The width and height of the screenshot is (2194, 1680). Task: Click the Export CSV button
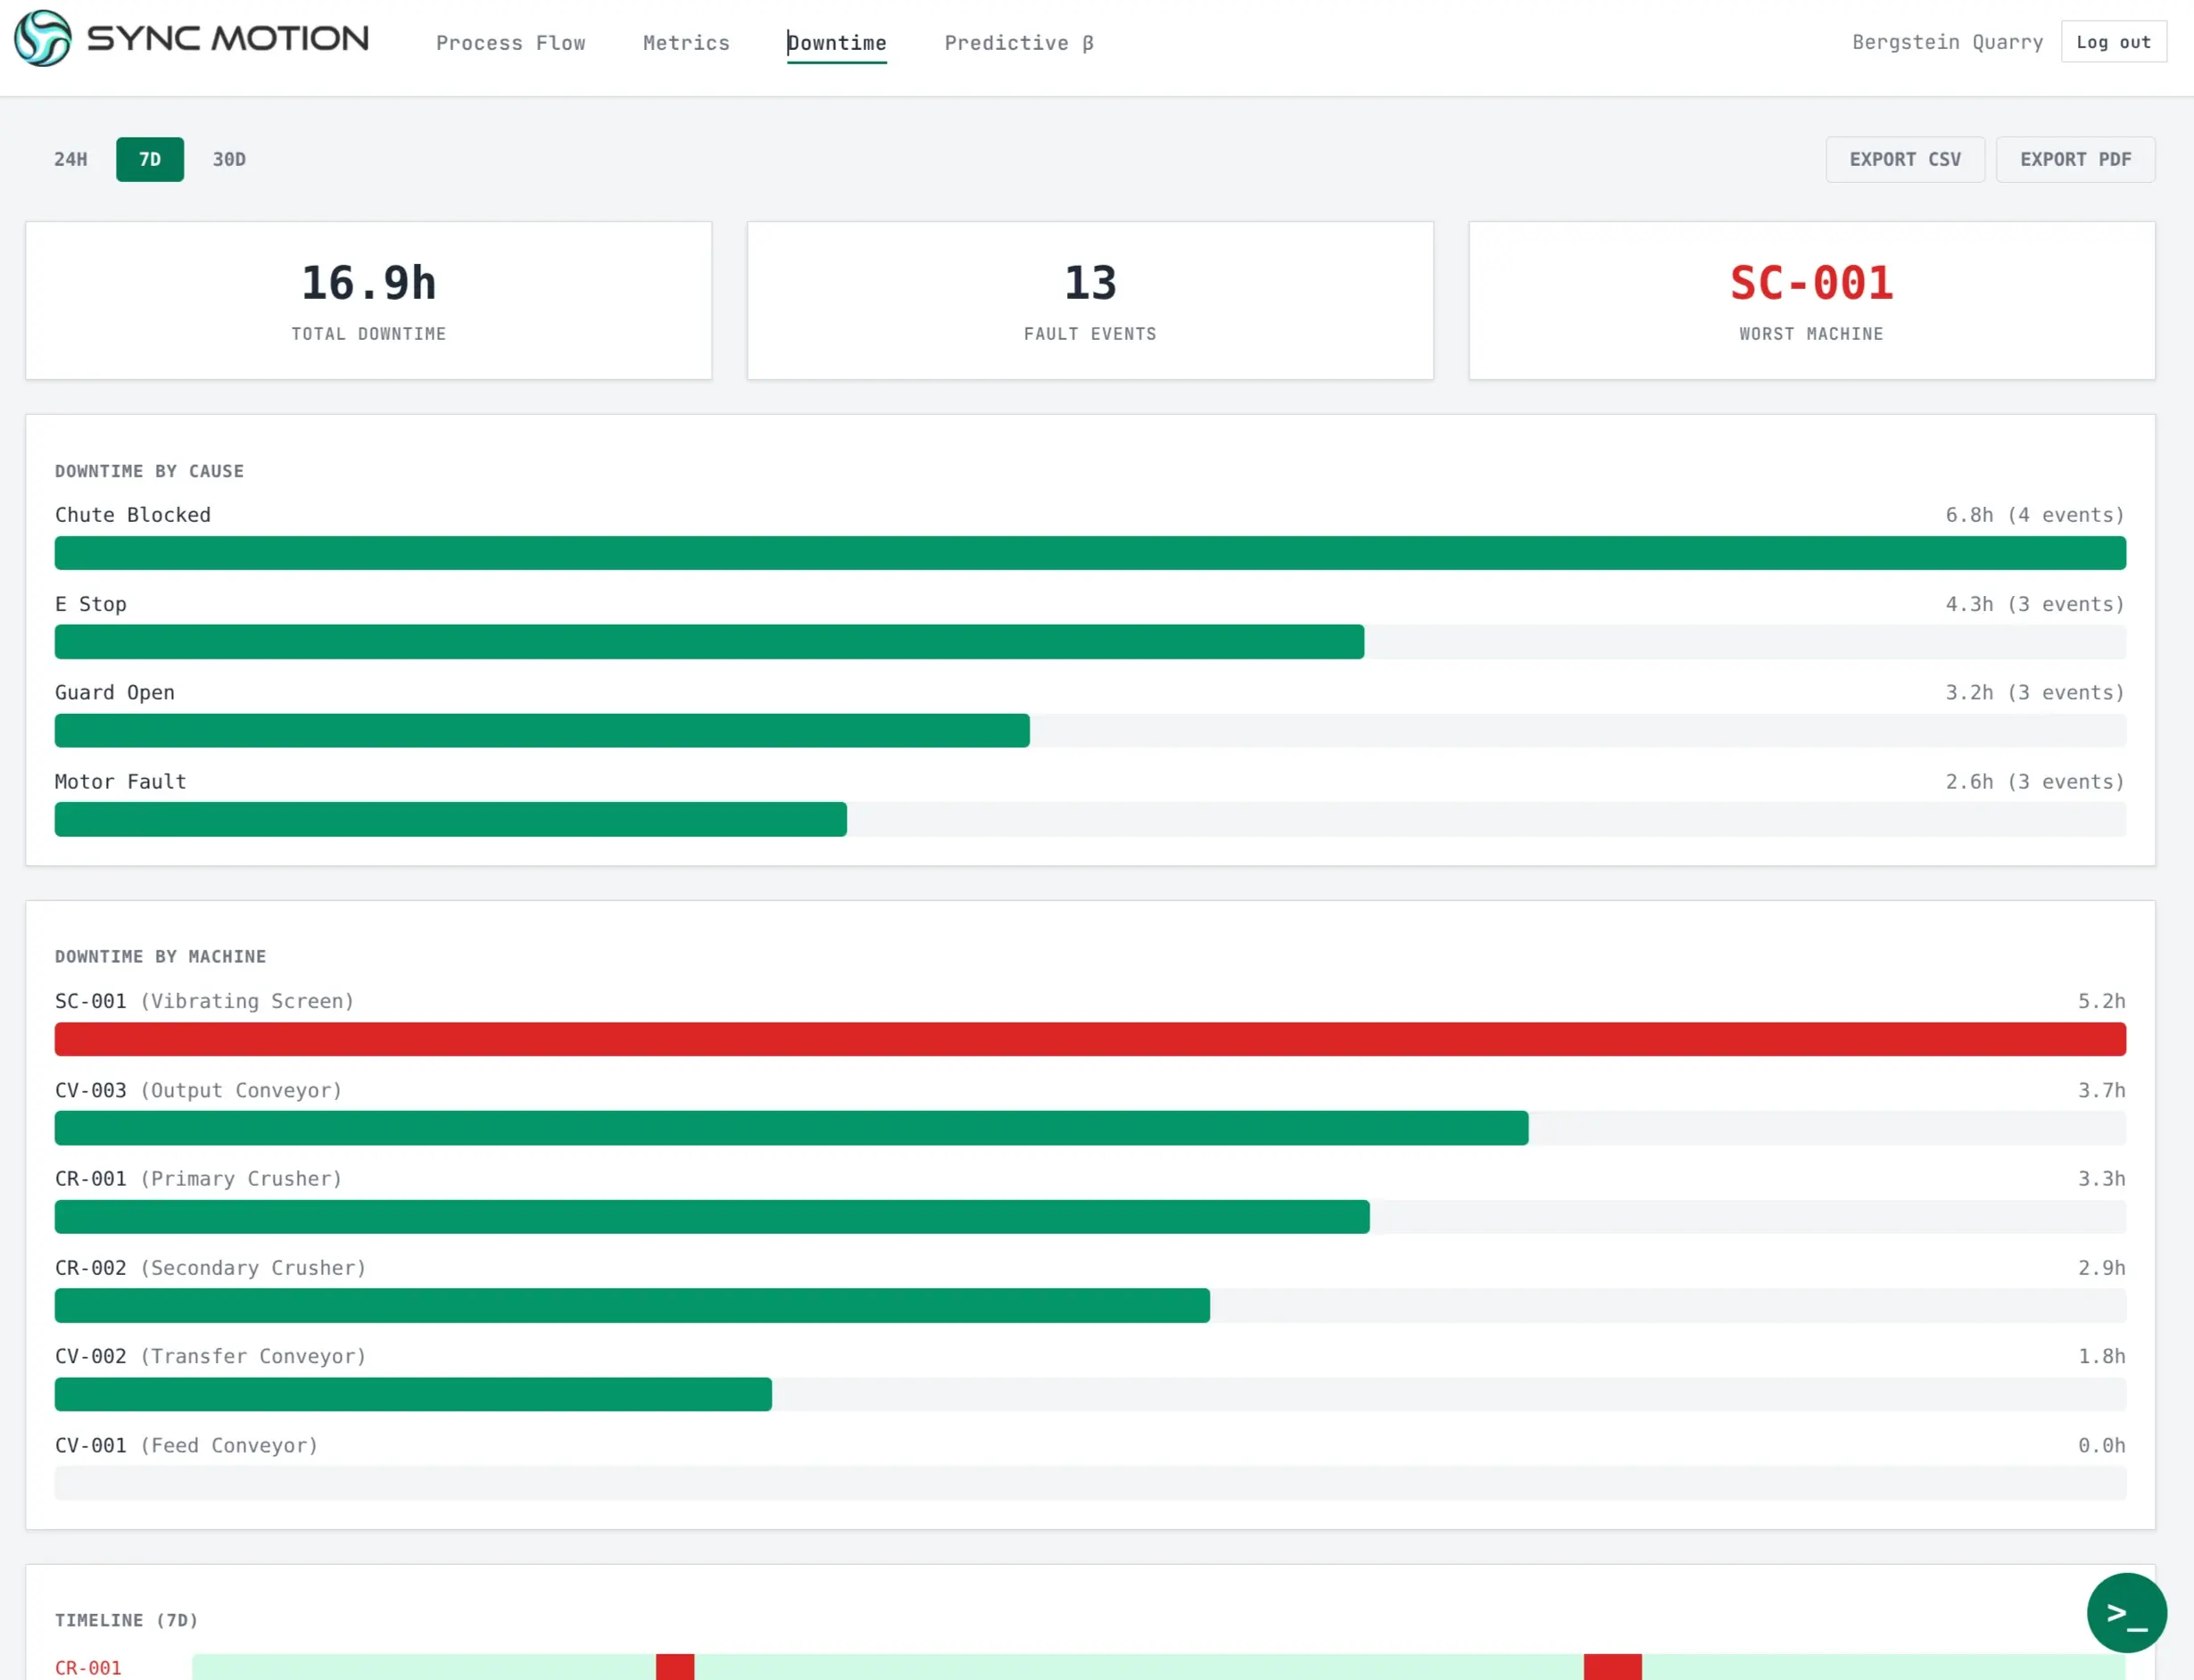tap(1905, 159)
